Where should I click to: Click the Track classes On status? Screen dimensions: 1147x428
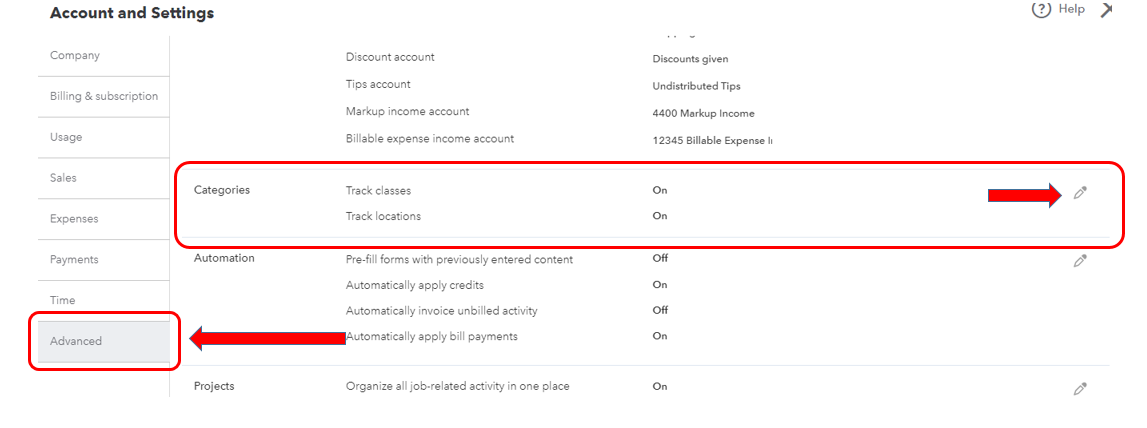[x=660, y=190]
